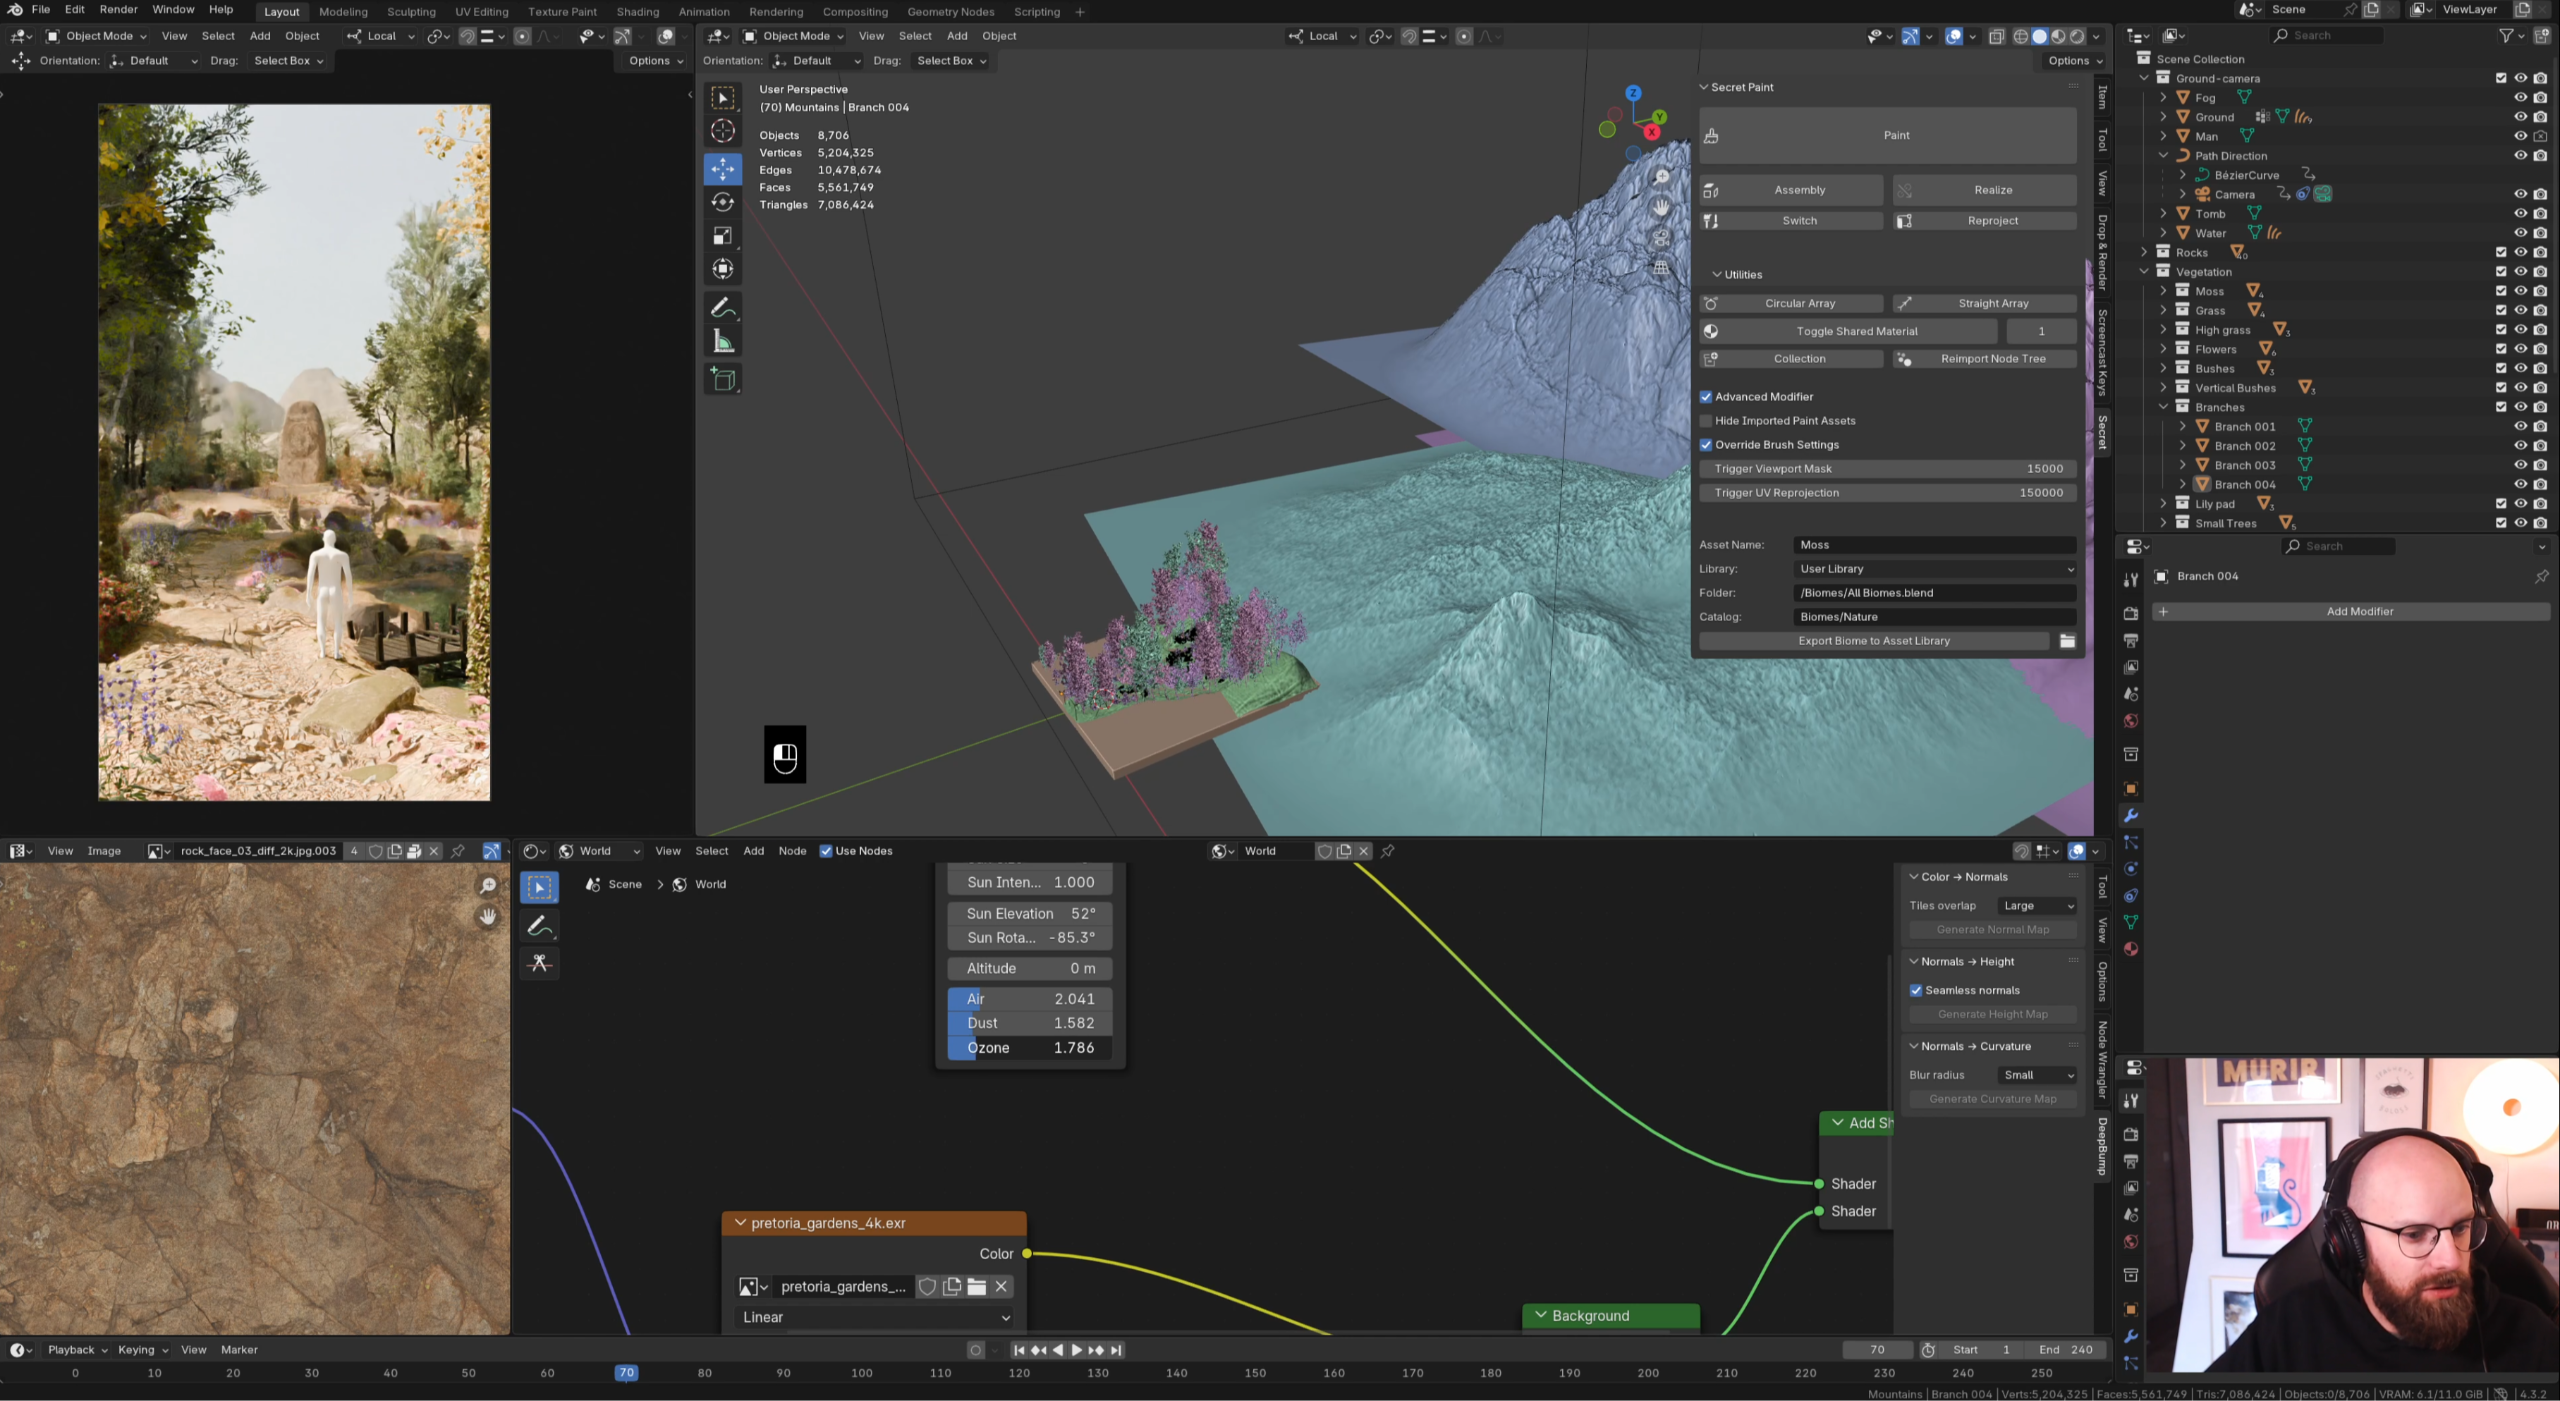Expand the Rocks collection in outliner
This screenshot has height=1401, width=2560.
[2144, 252]
